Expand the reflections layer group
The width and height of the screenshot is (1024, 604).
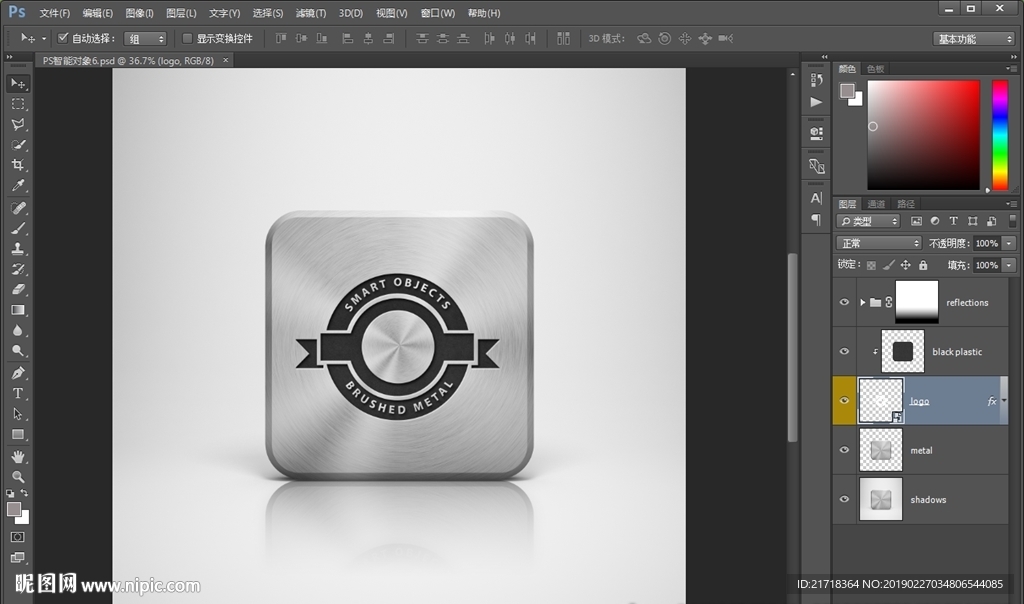[x=862, y=302]
